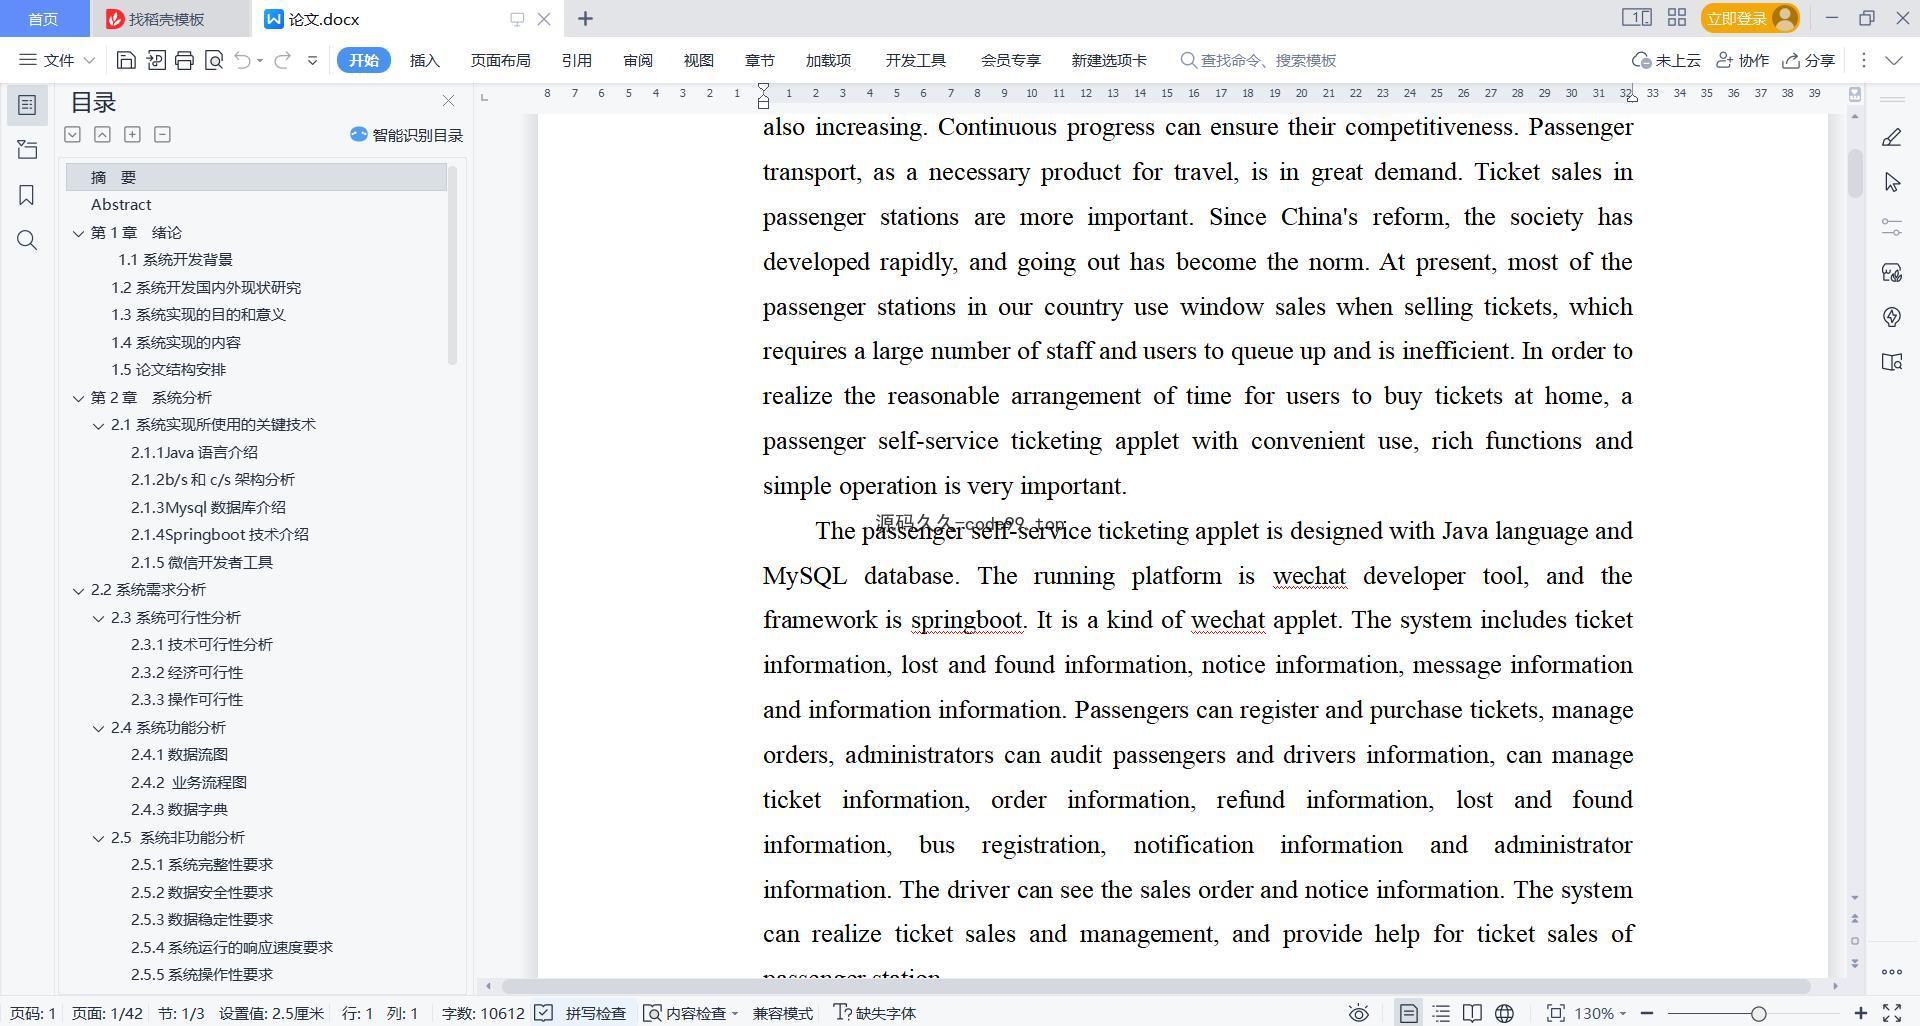Image resolution: width=1920 pixels, height=1026 pixels.
Task: Collapse the 第1章 绪论 outline node
Action: pos(79,233)
